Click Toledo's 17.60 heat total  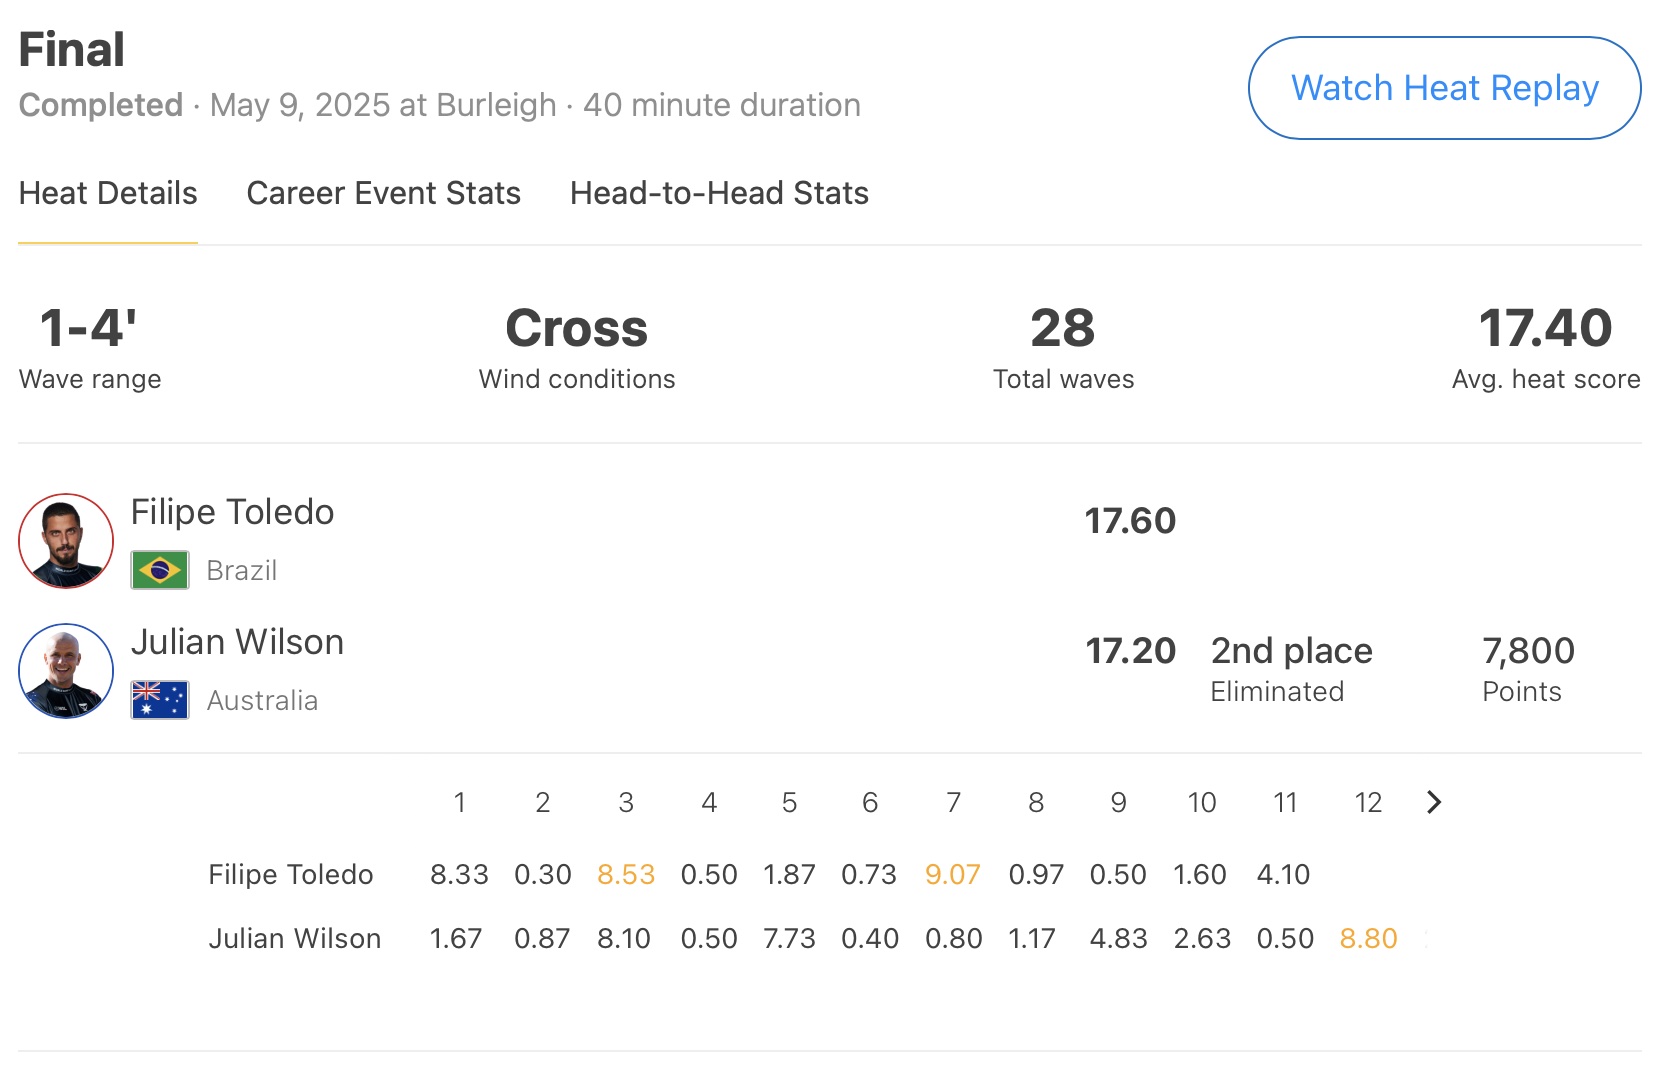pyautogui.click(x=1130, y=521)
